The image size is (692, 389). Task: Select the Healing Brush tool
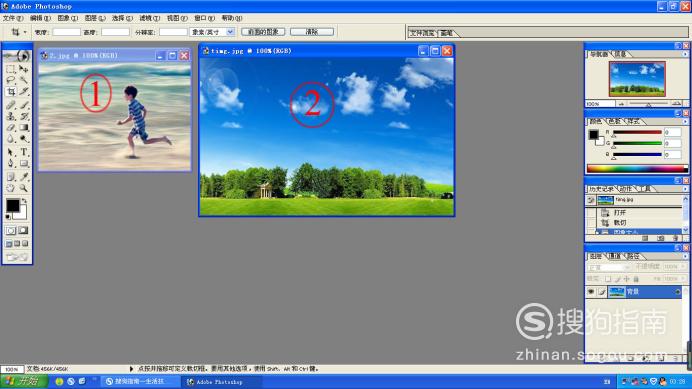pos(11,105)
